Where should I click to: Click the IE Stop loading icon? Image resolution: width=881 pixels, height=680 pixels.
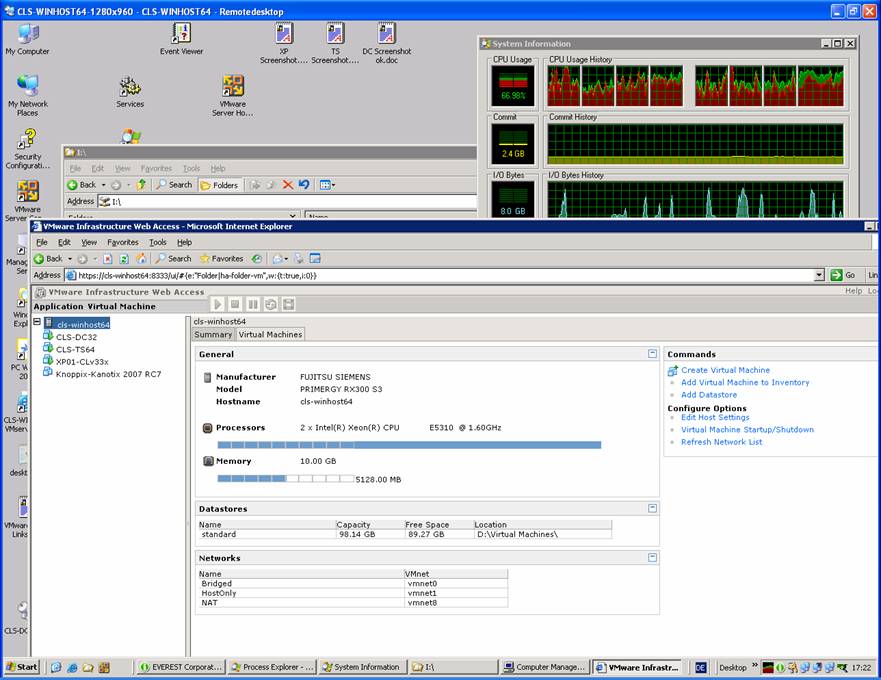tap(107, 259)
